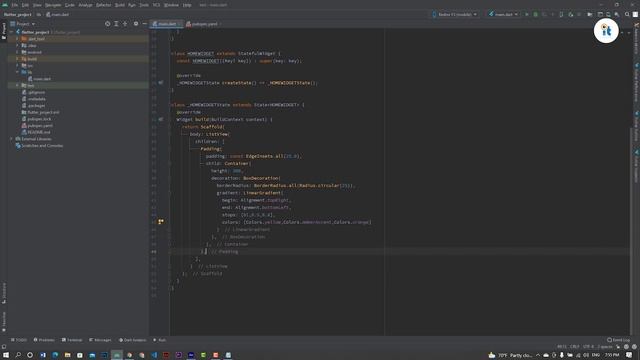Open weather widget showing 70°F

[x=510, y=355]
